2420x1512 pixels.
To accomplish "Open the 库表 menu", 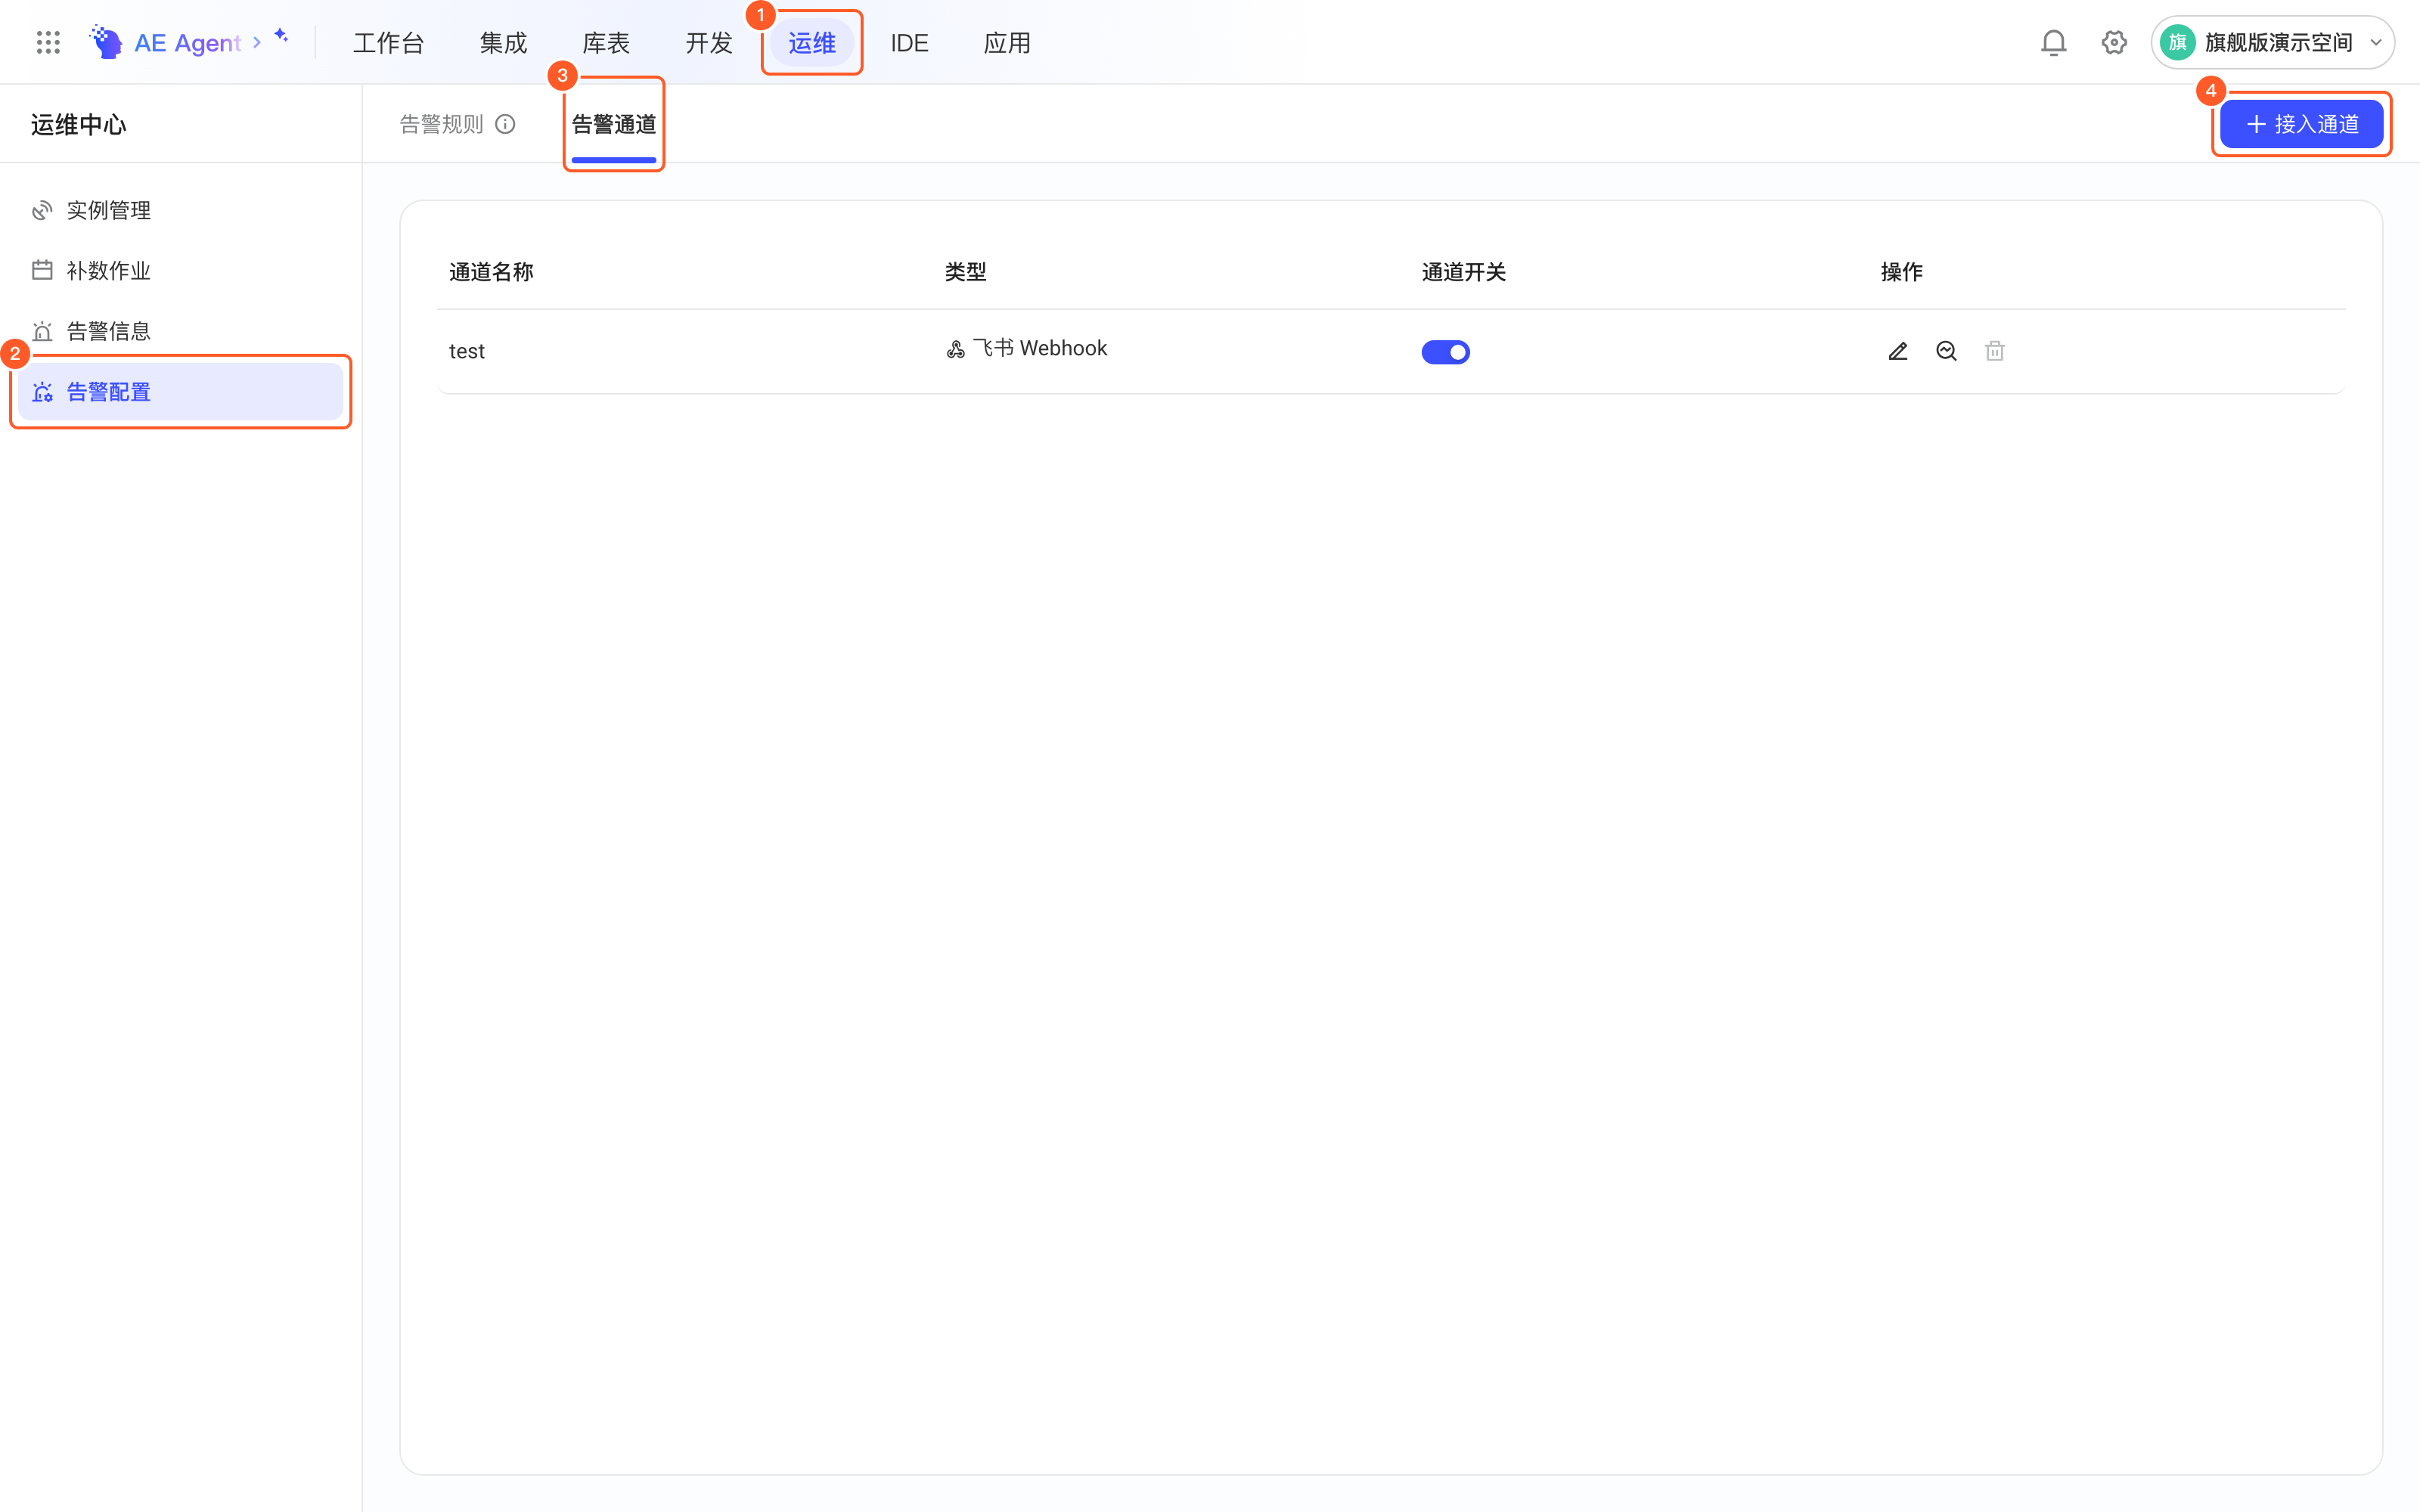I will 606,43.
